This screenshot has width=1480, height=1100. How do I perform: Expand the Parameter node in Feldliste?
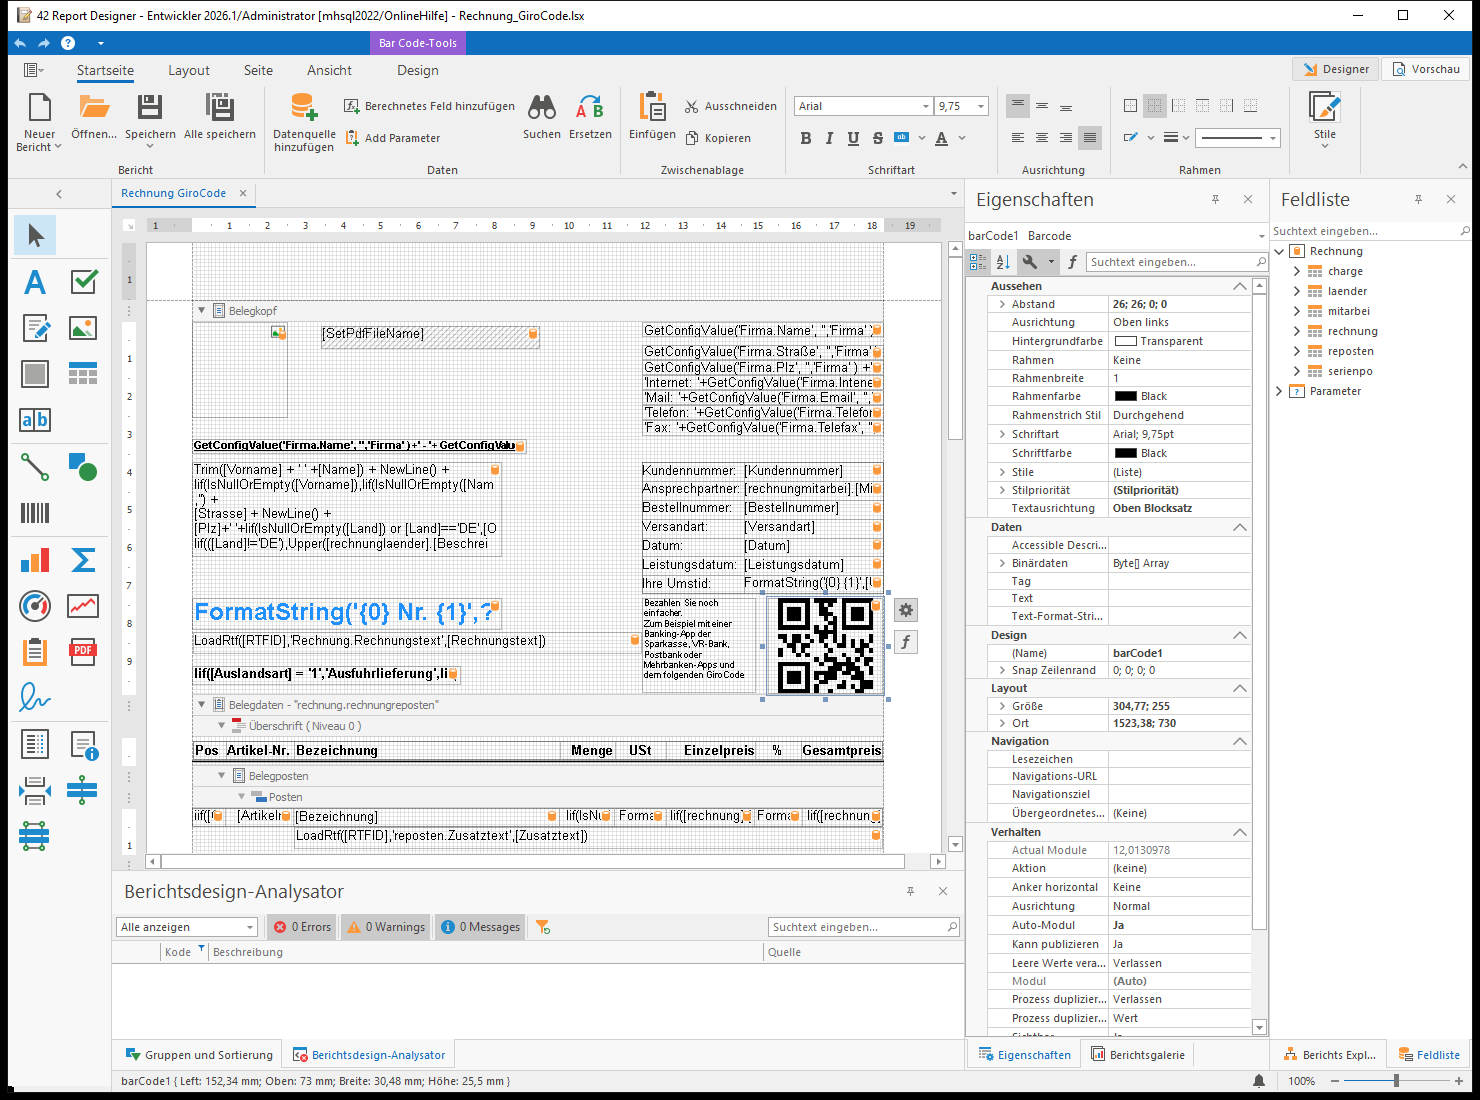click(1279, 391)
